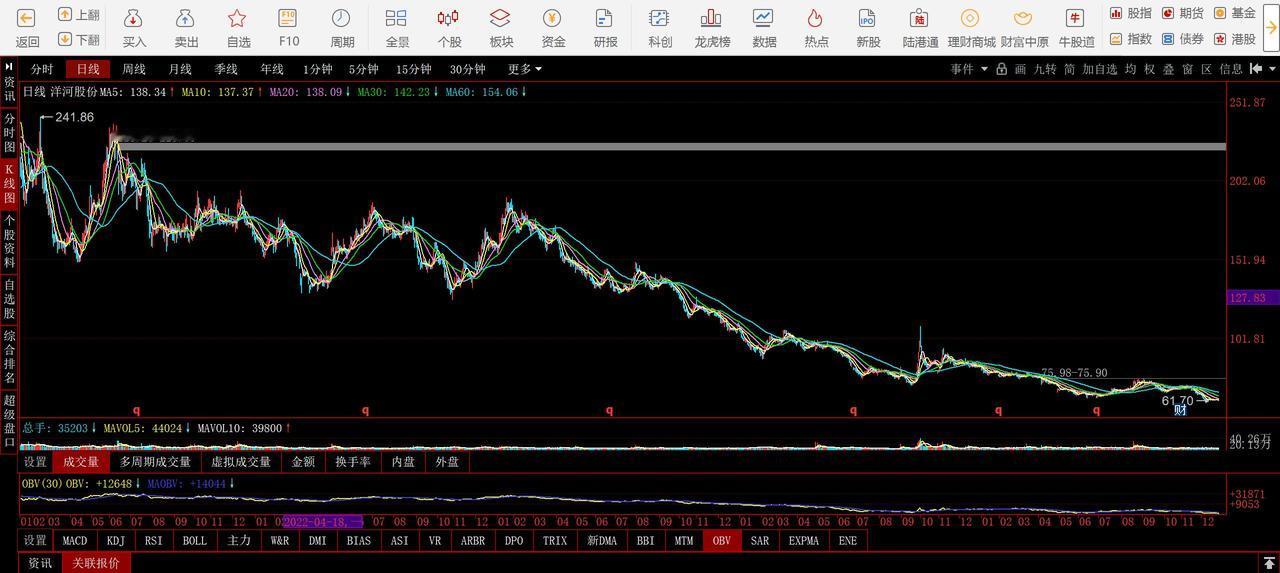
Task: Toggle 均 moving average lines
Action: coord(1130,69)
